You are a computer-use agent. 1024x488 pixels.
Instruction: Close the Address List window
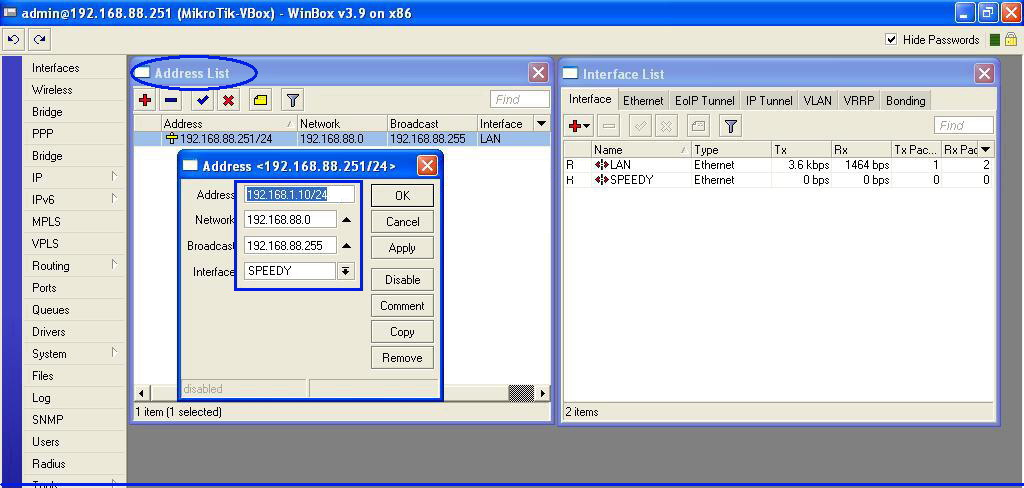point(538,73)
